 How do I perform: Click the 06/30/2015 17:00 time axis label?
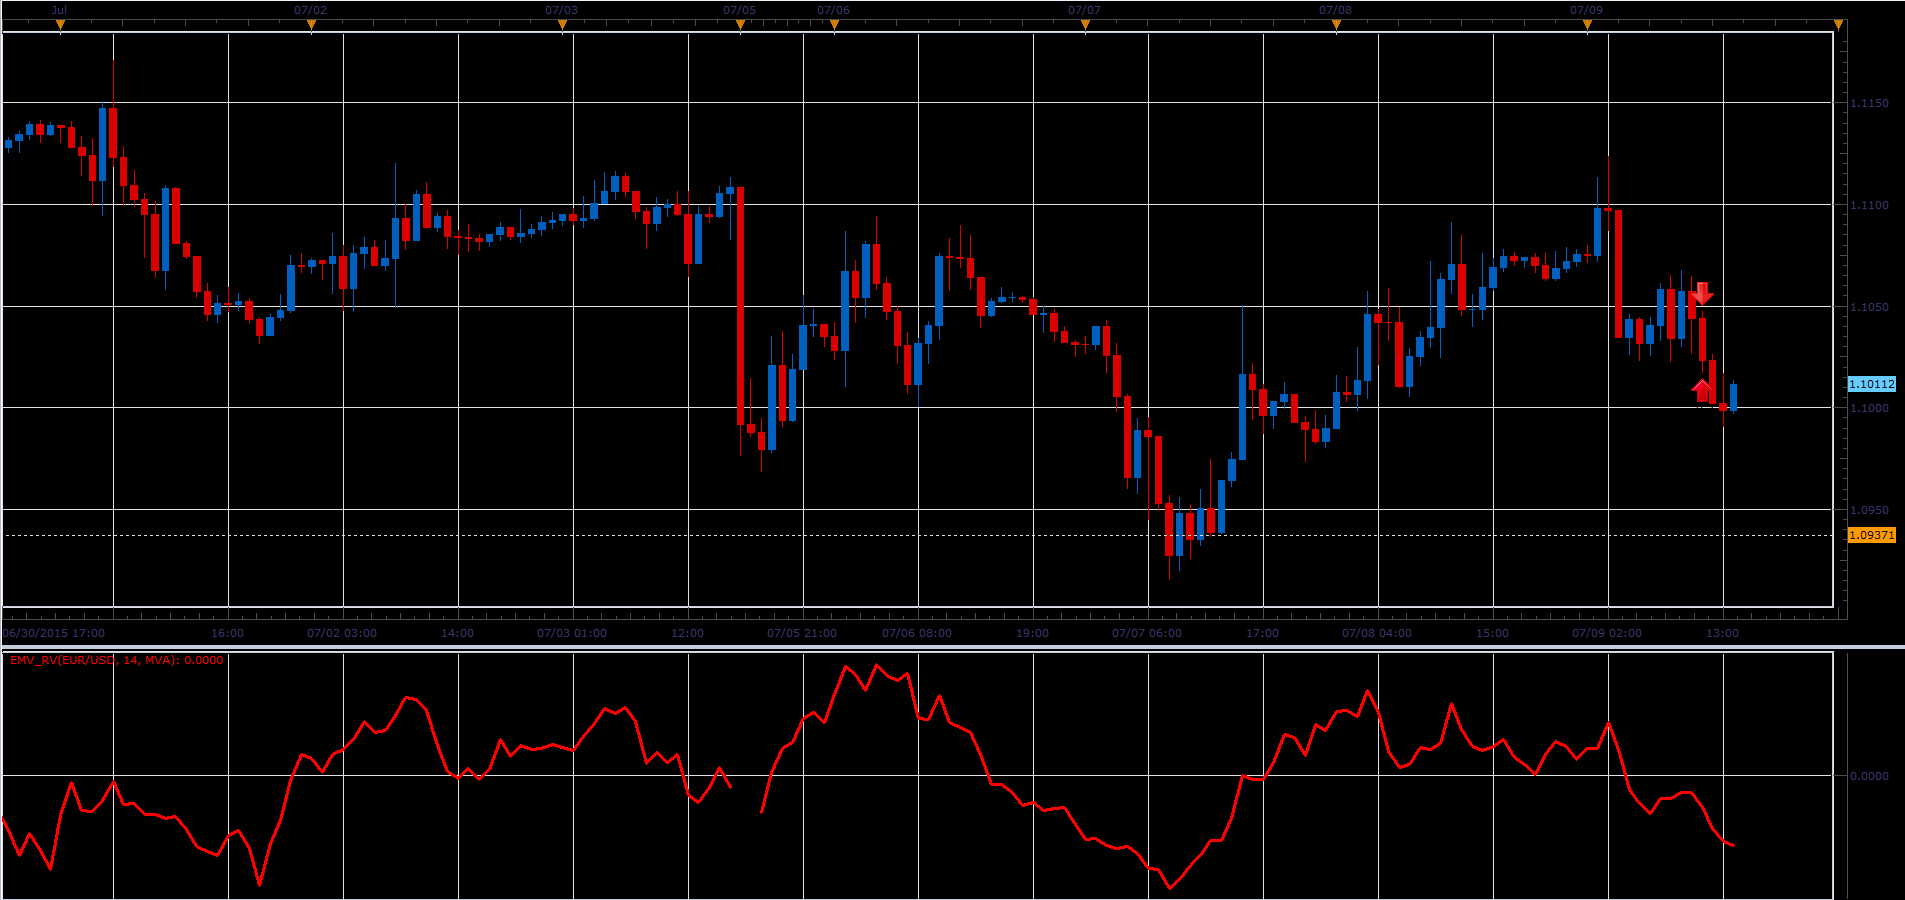pos(54,633)
